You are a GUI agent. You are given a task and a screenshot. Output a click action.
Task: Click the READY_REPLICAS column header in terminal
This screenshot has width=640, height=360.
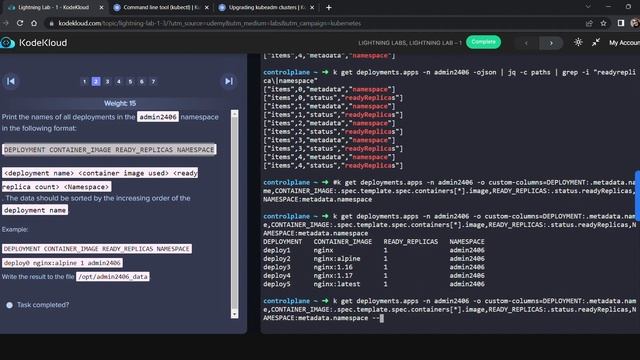coord(410,242)
